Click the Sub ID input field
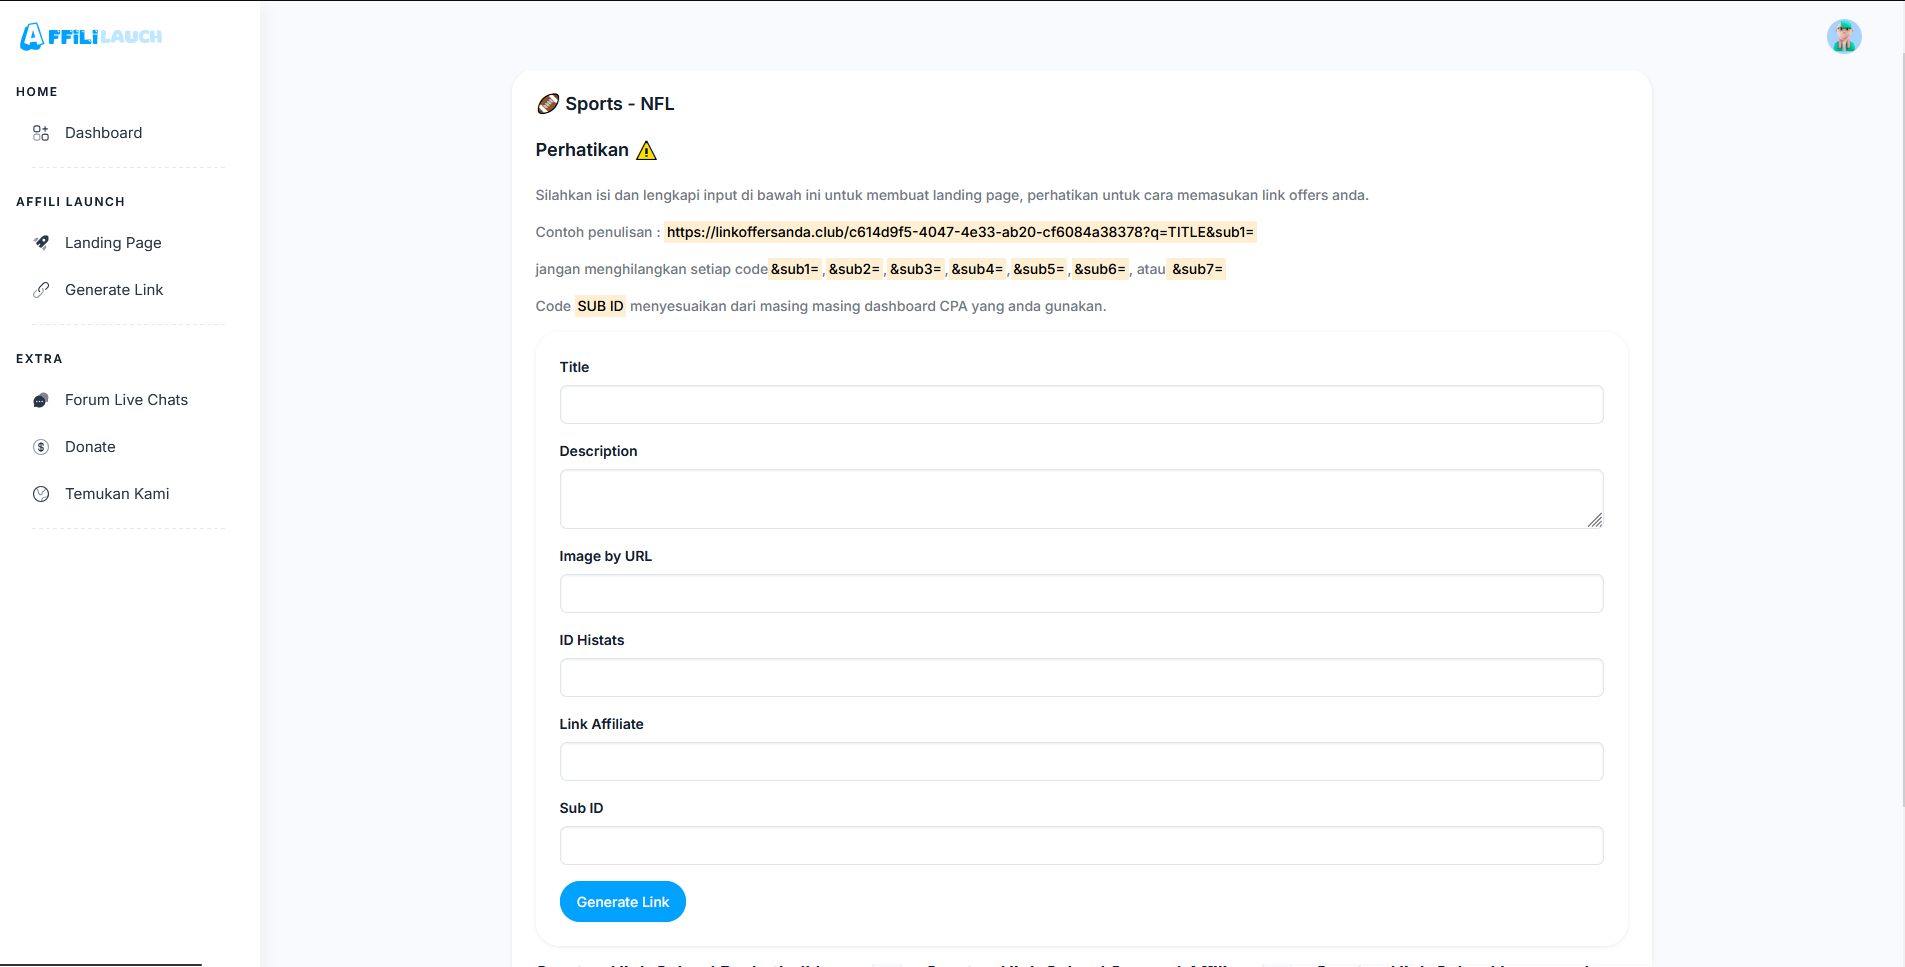The width and height of the screenshot is (1905, 967). [x=1081, y=846]
